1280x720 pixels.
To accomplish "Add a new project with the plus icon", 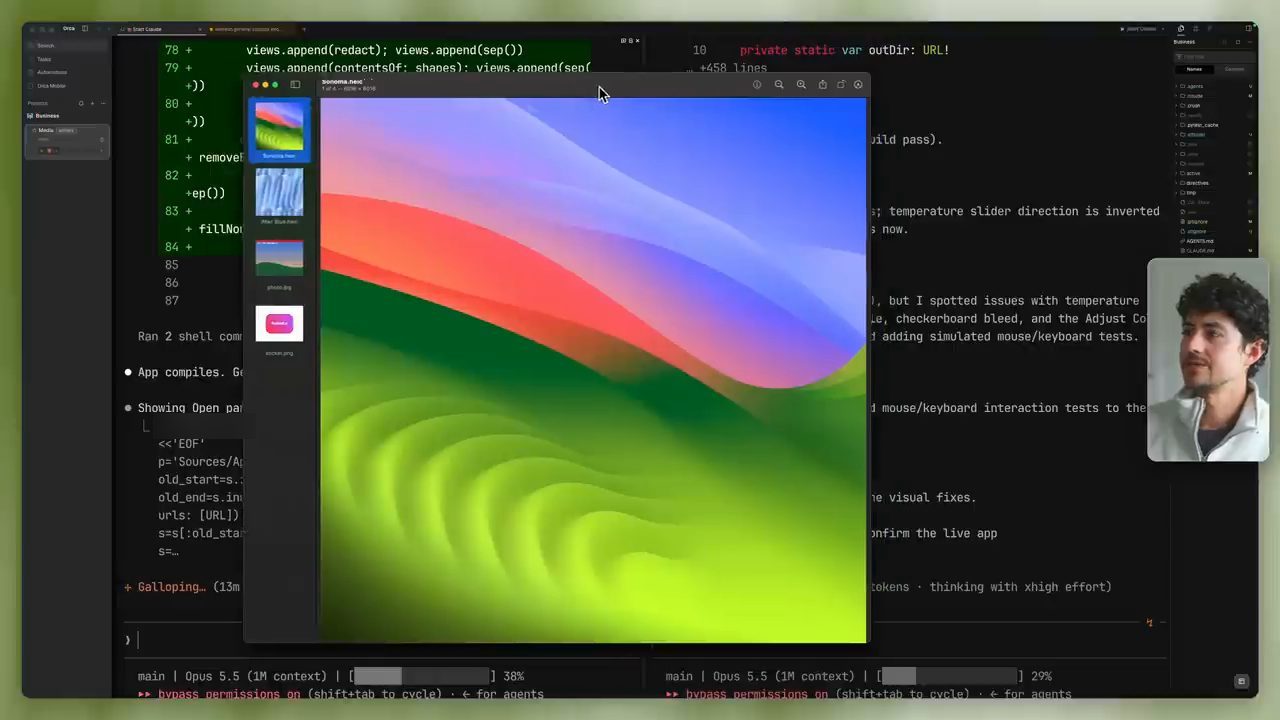I will (92, 103).
